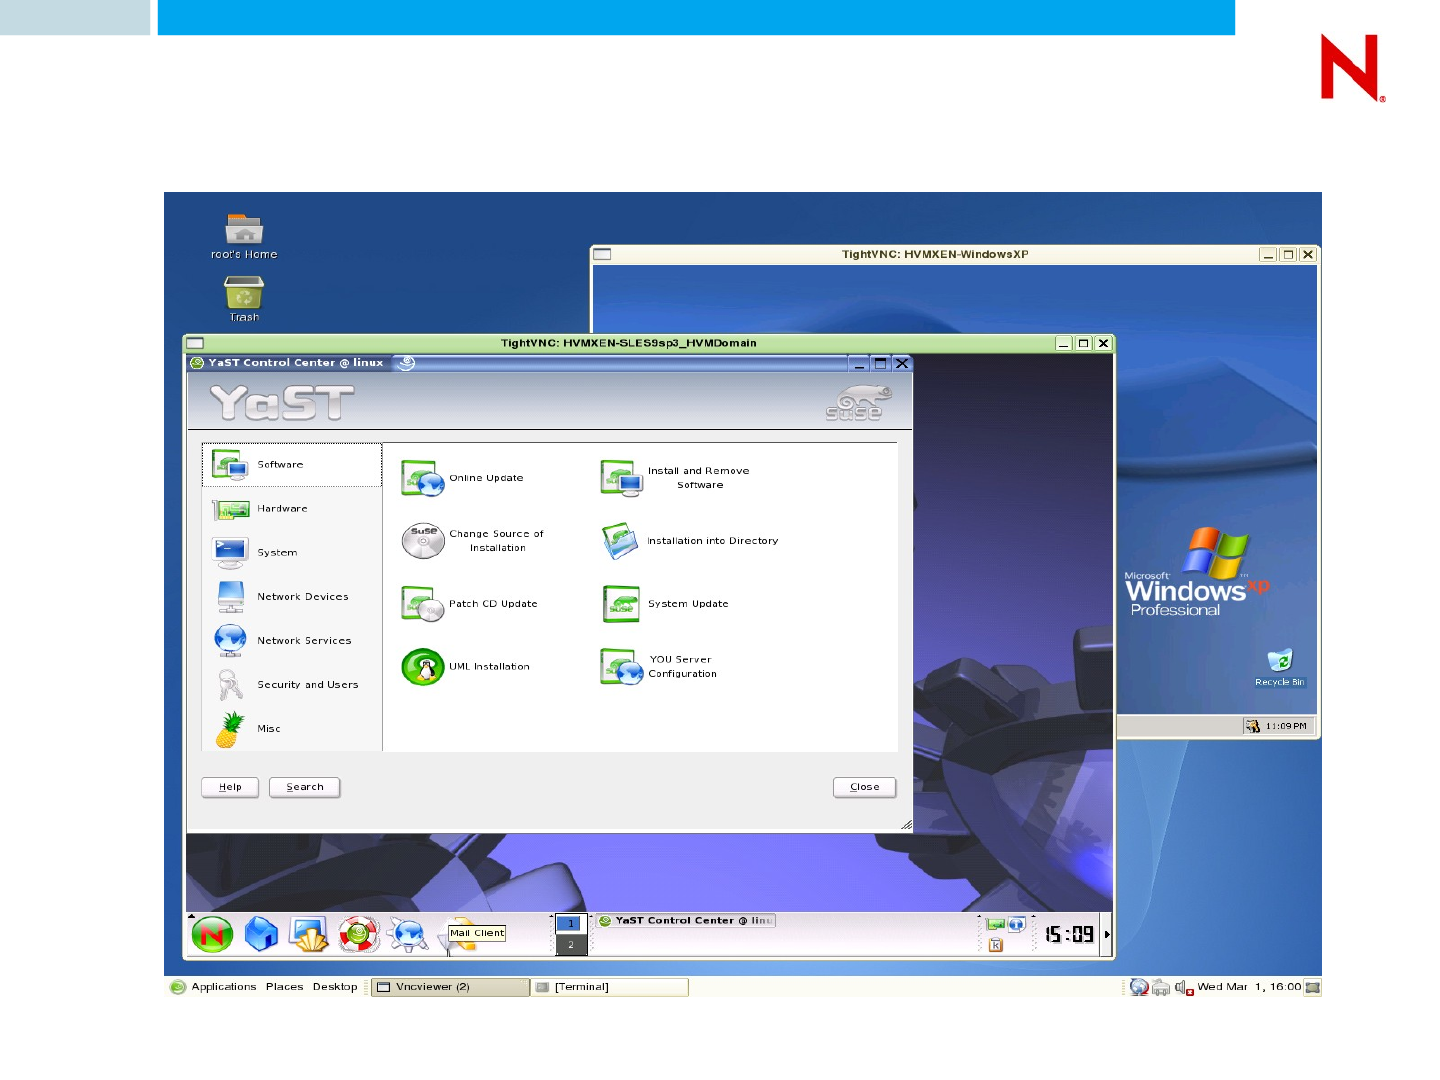Open the Software category in YaST
1440x1080 pixels.
[x=291, y=465]
